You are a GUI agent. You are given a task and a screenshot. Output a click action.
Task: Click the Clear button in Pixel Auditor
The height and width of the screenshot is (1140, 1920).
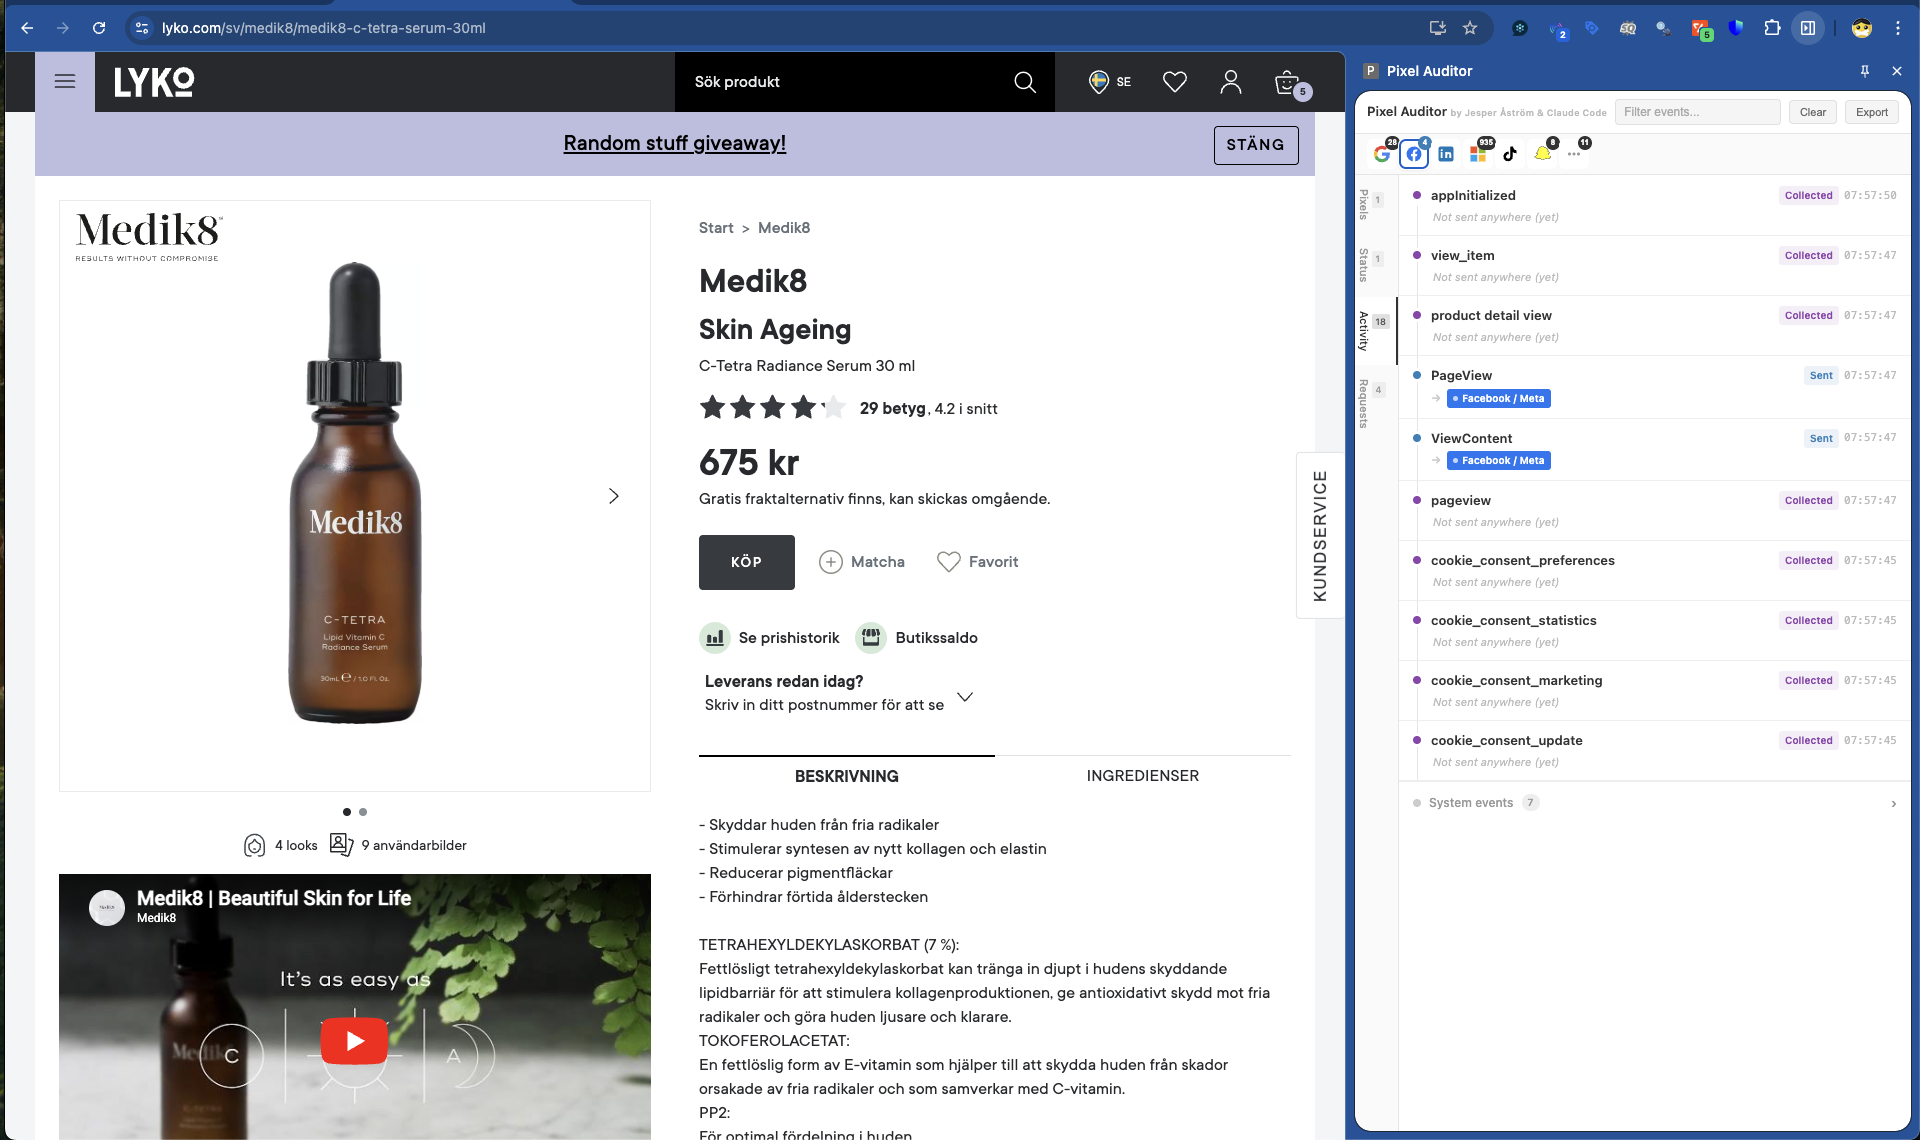[x=1812, y=112]
